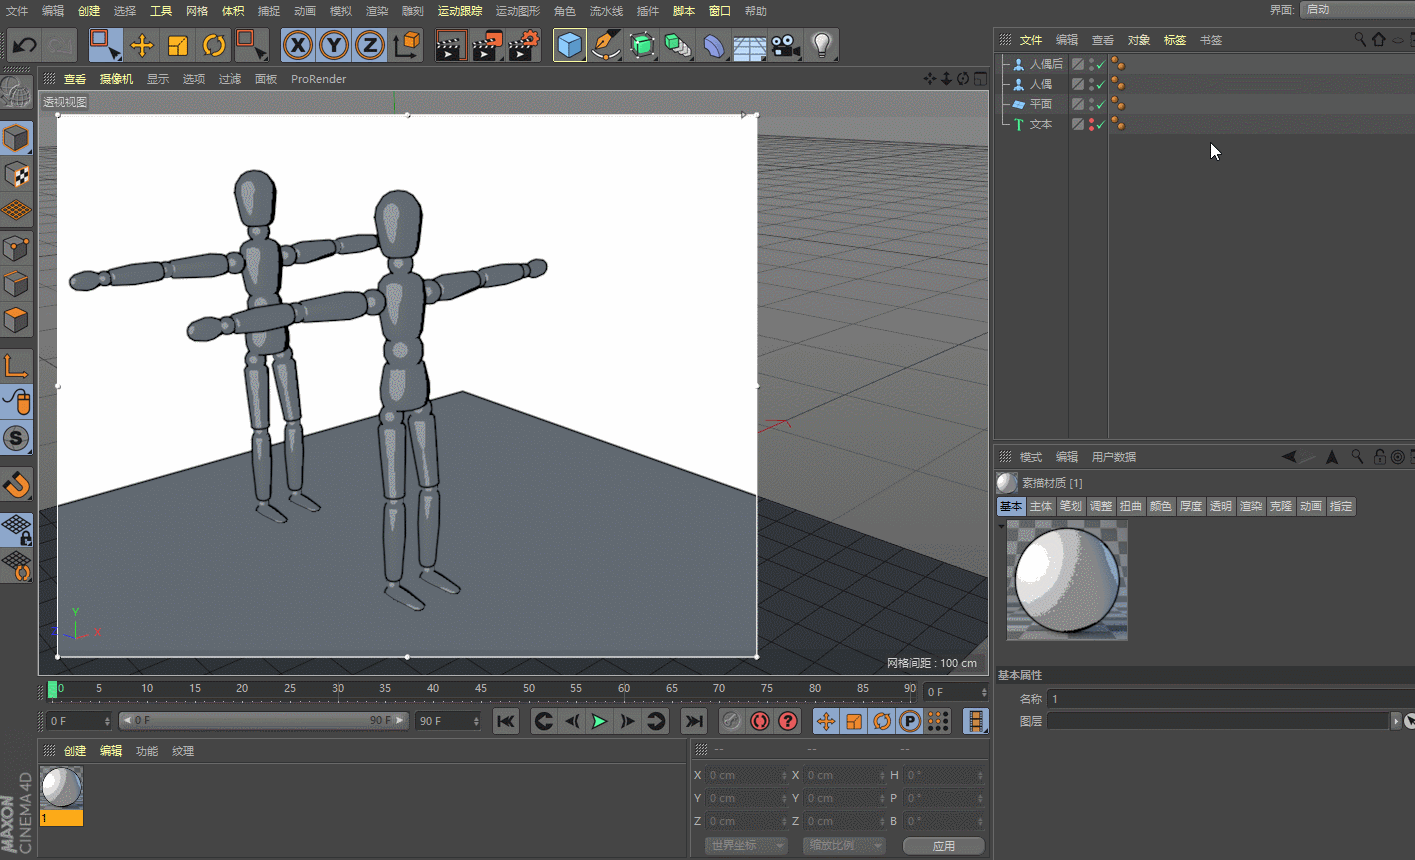This screenshot has width=1415, height=860.
Task: Switch to the 颜色 material tab
Action: pyautogui.click(x=1160, y=506)
